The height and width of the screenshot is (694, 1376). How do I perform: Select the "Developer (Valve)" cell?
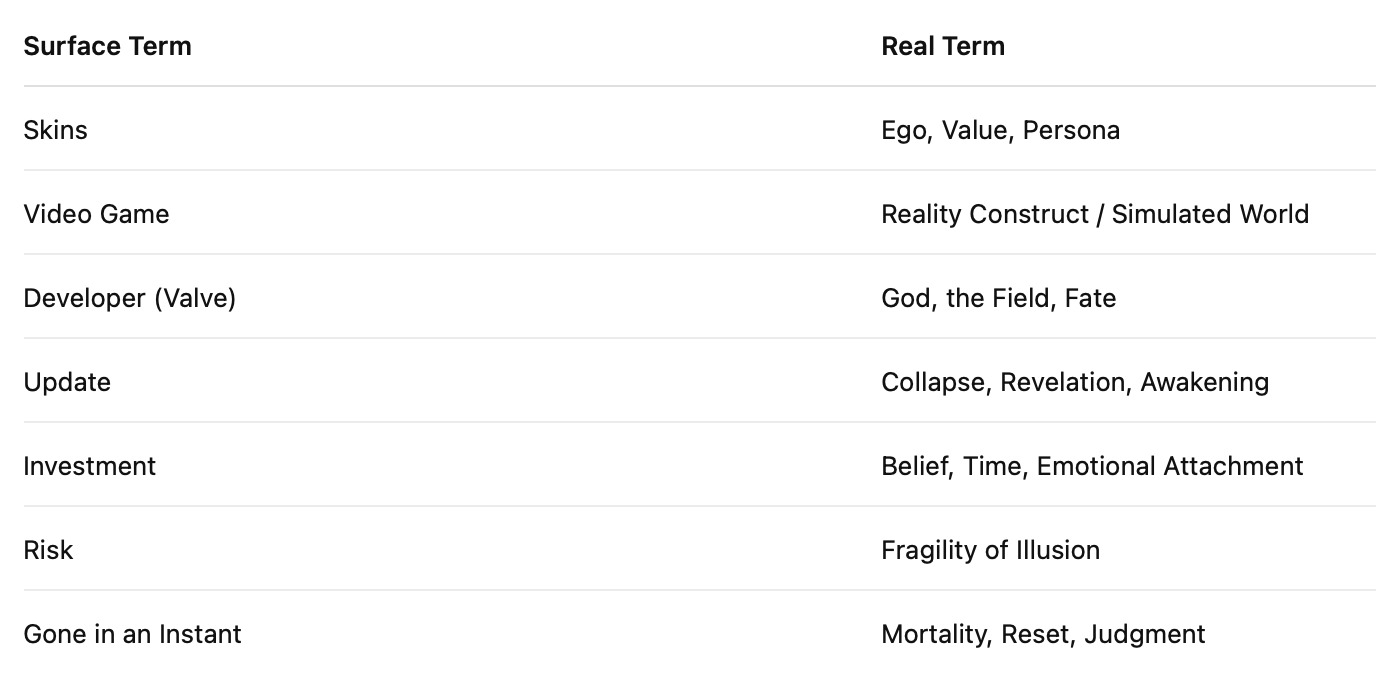(129, 298)
